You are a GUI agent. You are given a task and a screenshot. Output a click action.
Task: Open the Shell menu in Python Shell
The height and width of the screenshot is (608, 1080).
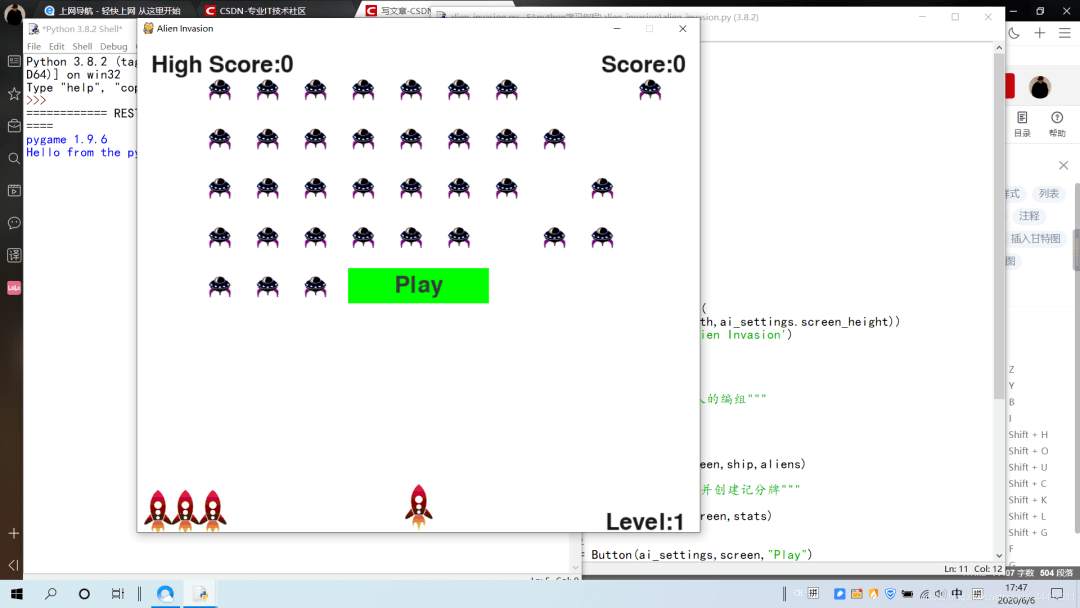82,46
